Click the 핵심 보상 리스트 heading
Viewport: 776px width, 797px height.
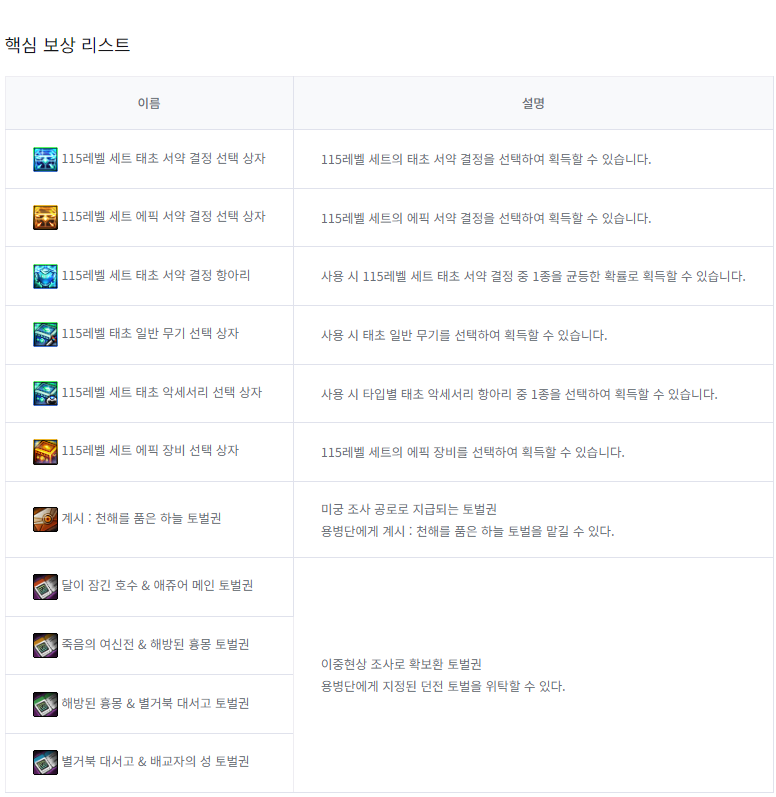pyautogui.click(x=67, y=45)
